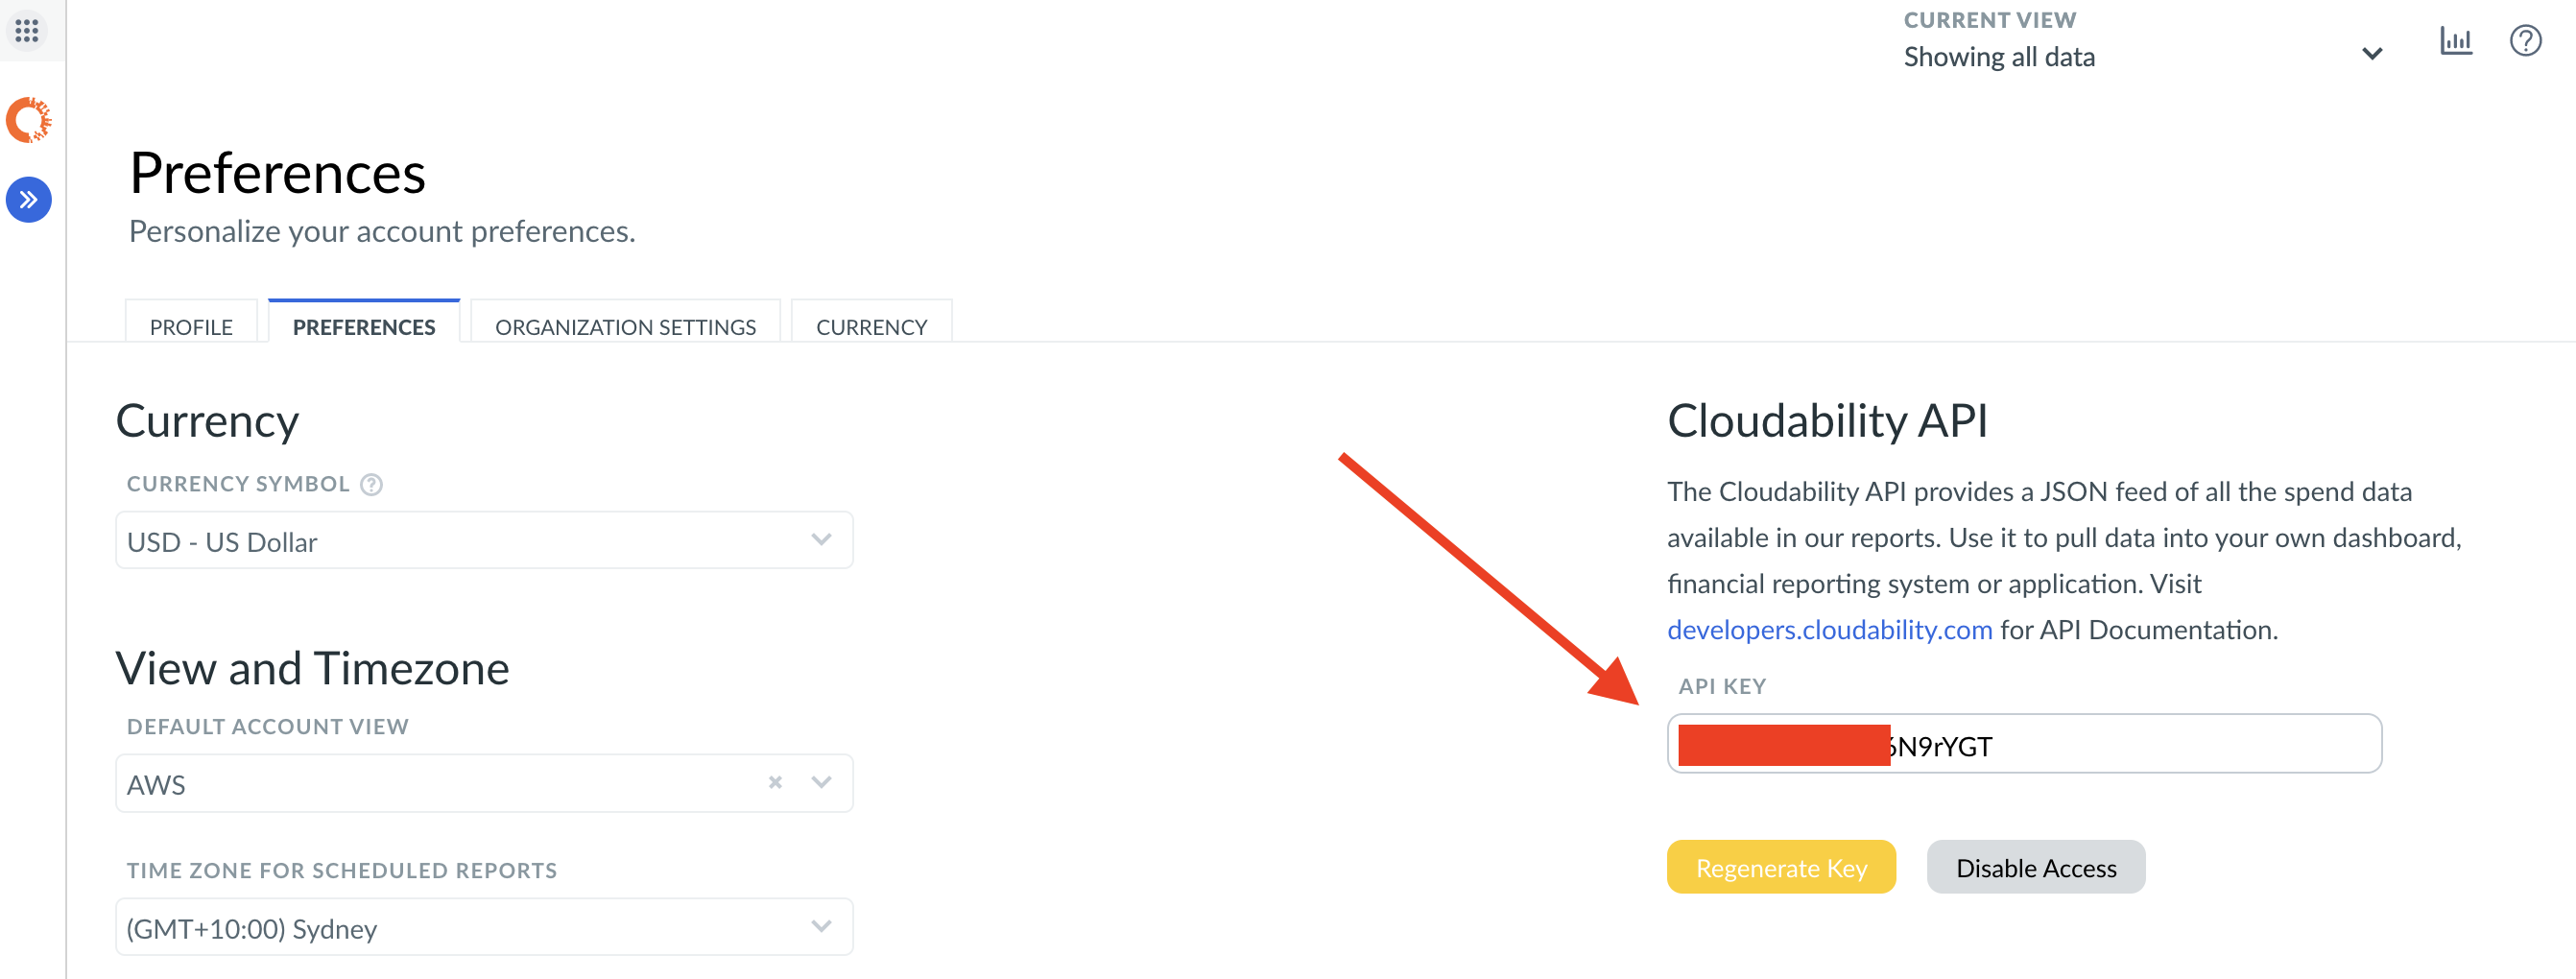Go to the Currency tab
Image resolution: width=2576 pixels, height=979 pixels.
click(871, 327)
